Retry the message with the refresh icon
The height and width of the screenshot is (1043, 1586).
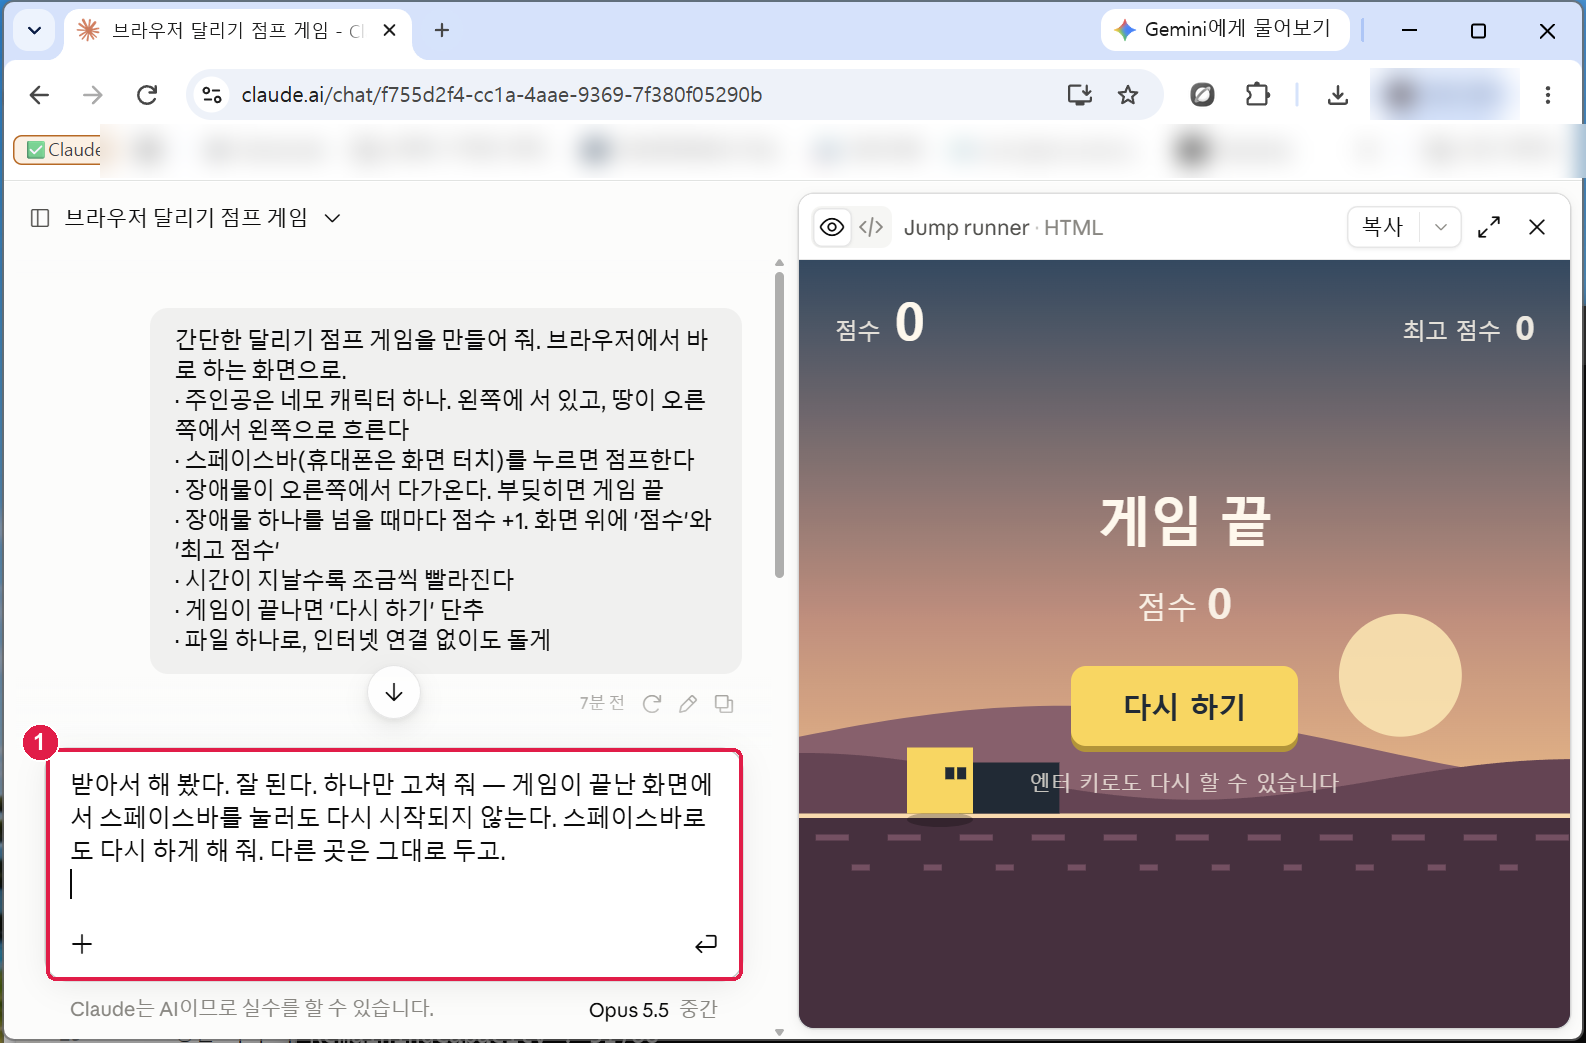point(652,704)
